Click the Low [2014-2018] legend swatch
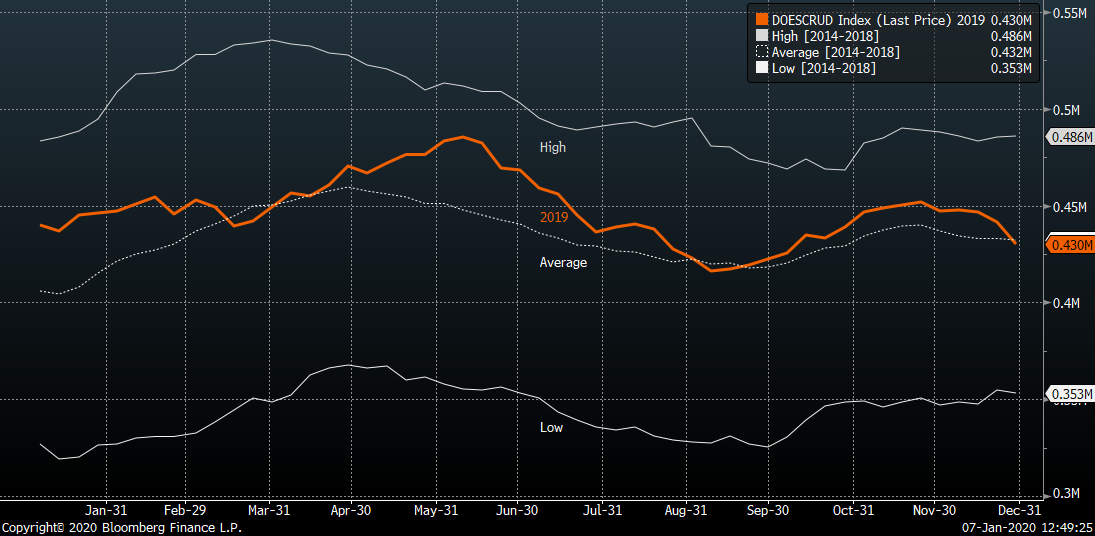Image resolution: width=1095 pixels, height=536 pixels. [x=762, y=68]
